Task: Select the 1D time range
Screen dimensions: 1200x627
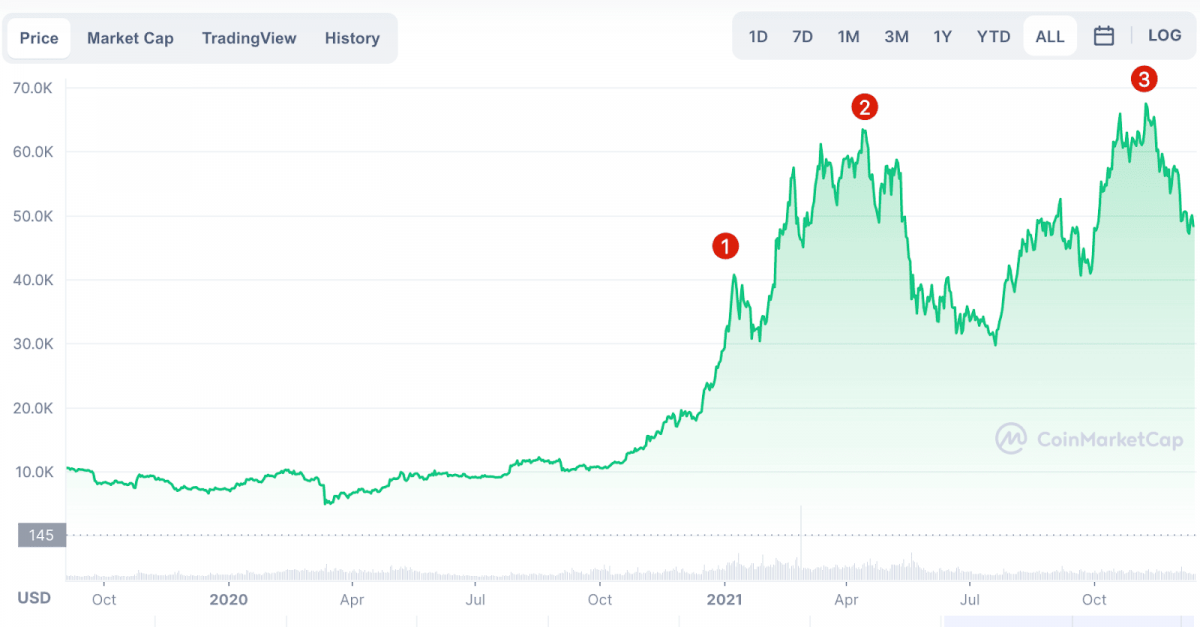Action: 758,37
